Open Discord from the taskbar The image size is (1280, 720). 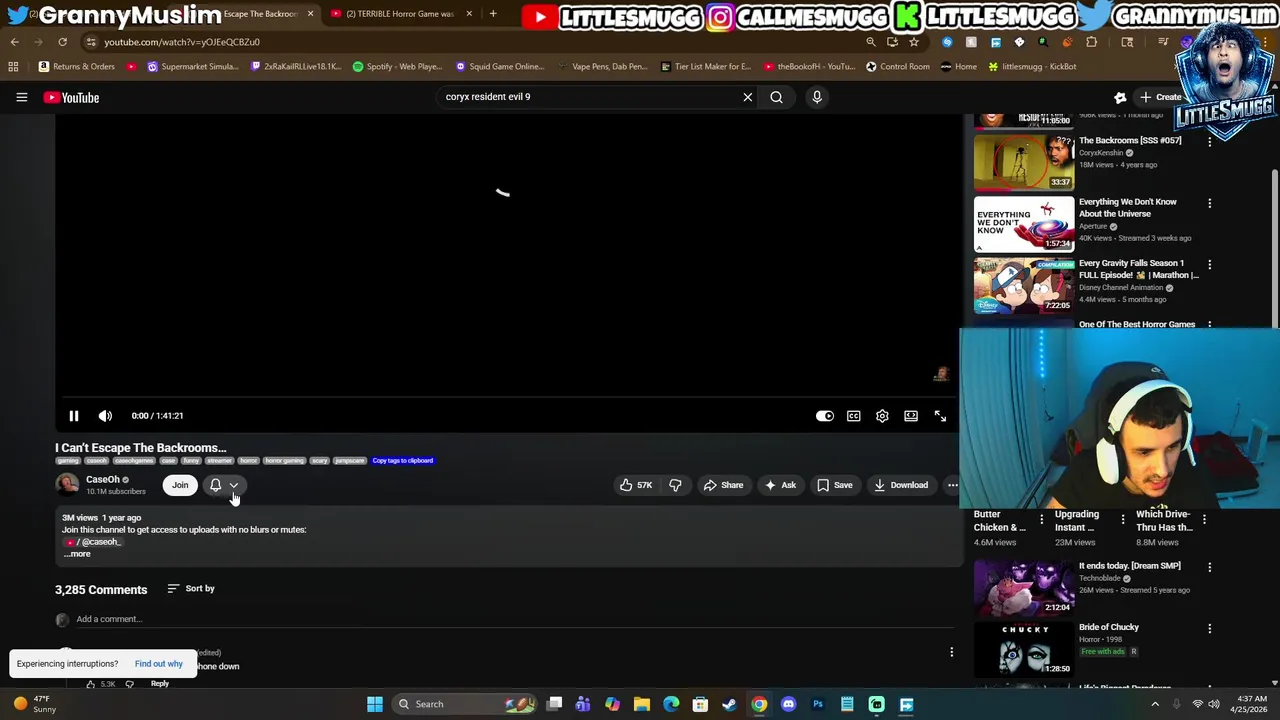(x=788, y=704)
